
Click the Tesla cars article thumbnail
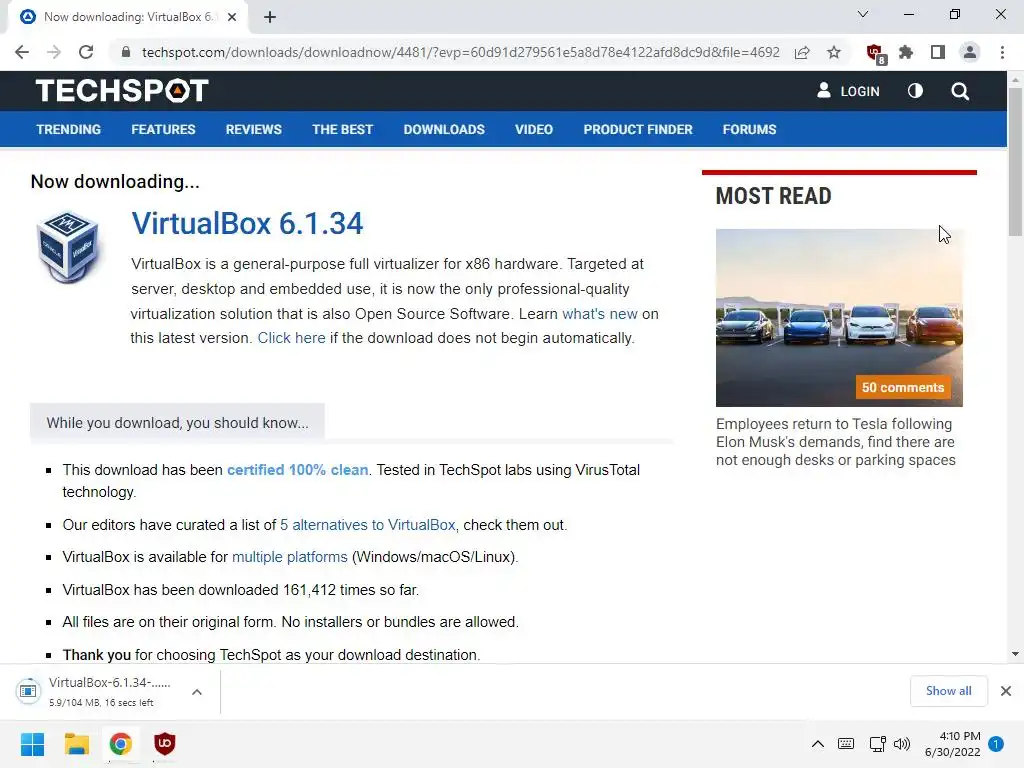point(839,317)
